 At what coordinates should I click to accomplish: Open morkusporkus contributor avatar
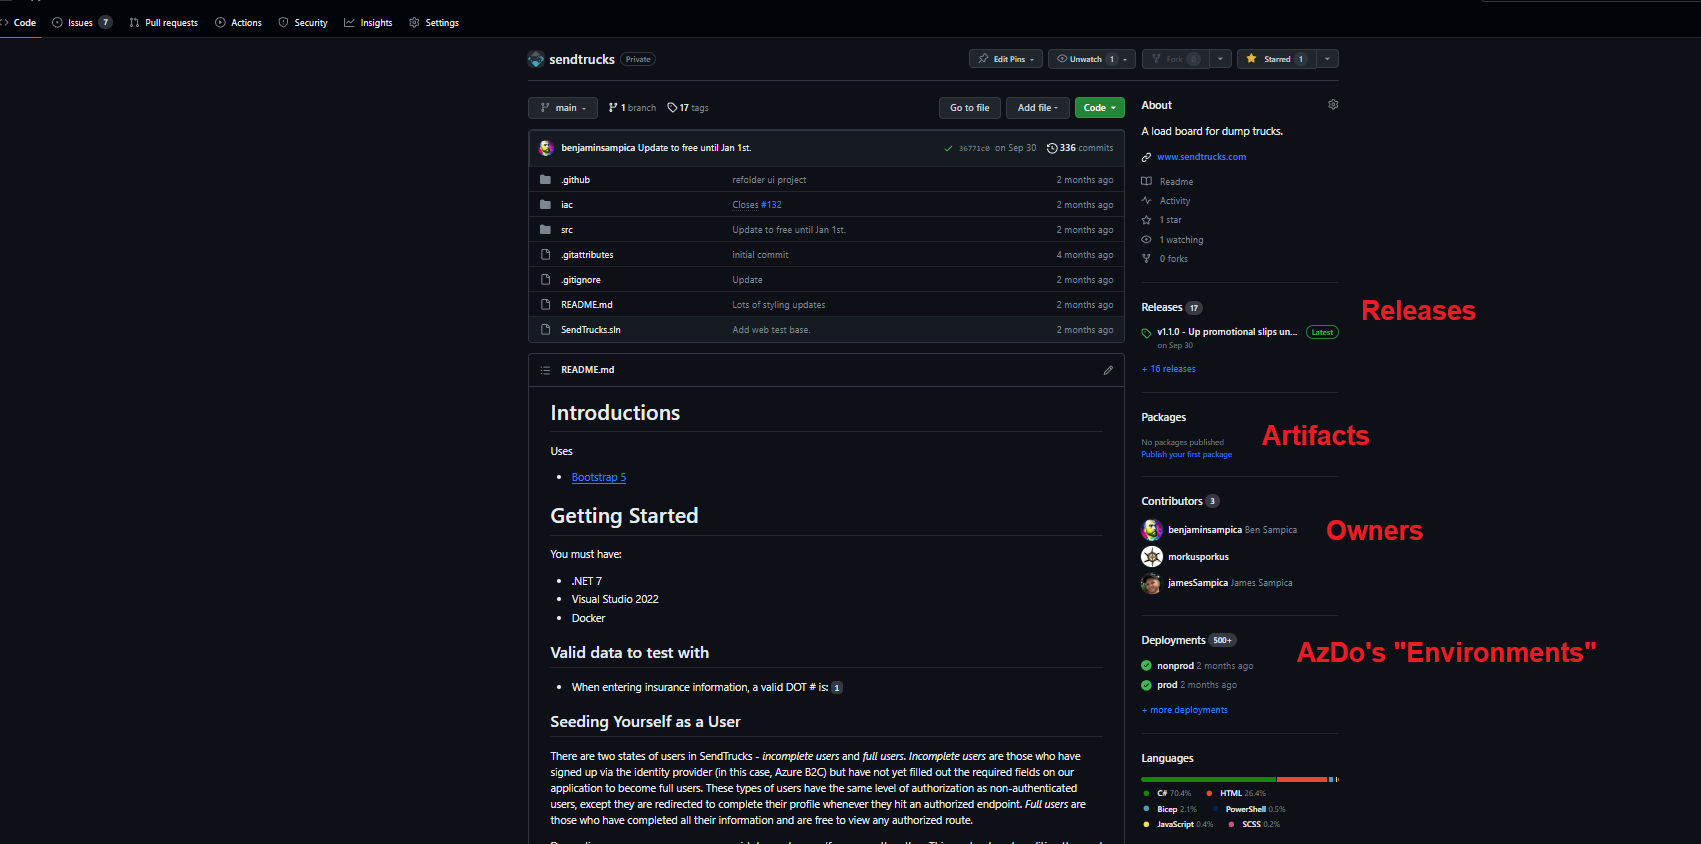[1152, 557]
